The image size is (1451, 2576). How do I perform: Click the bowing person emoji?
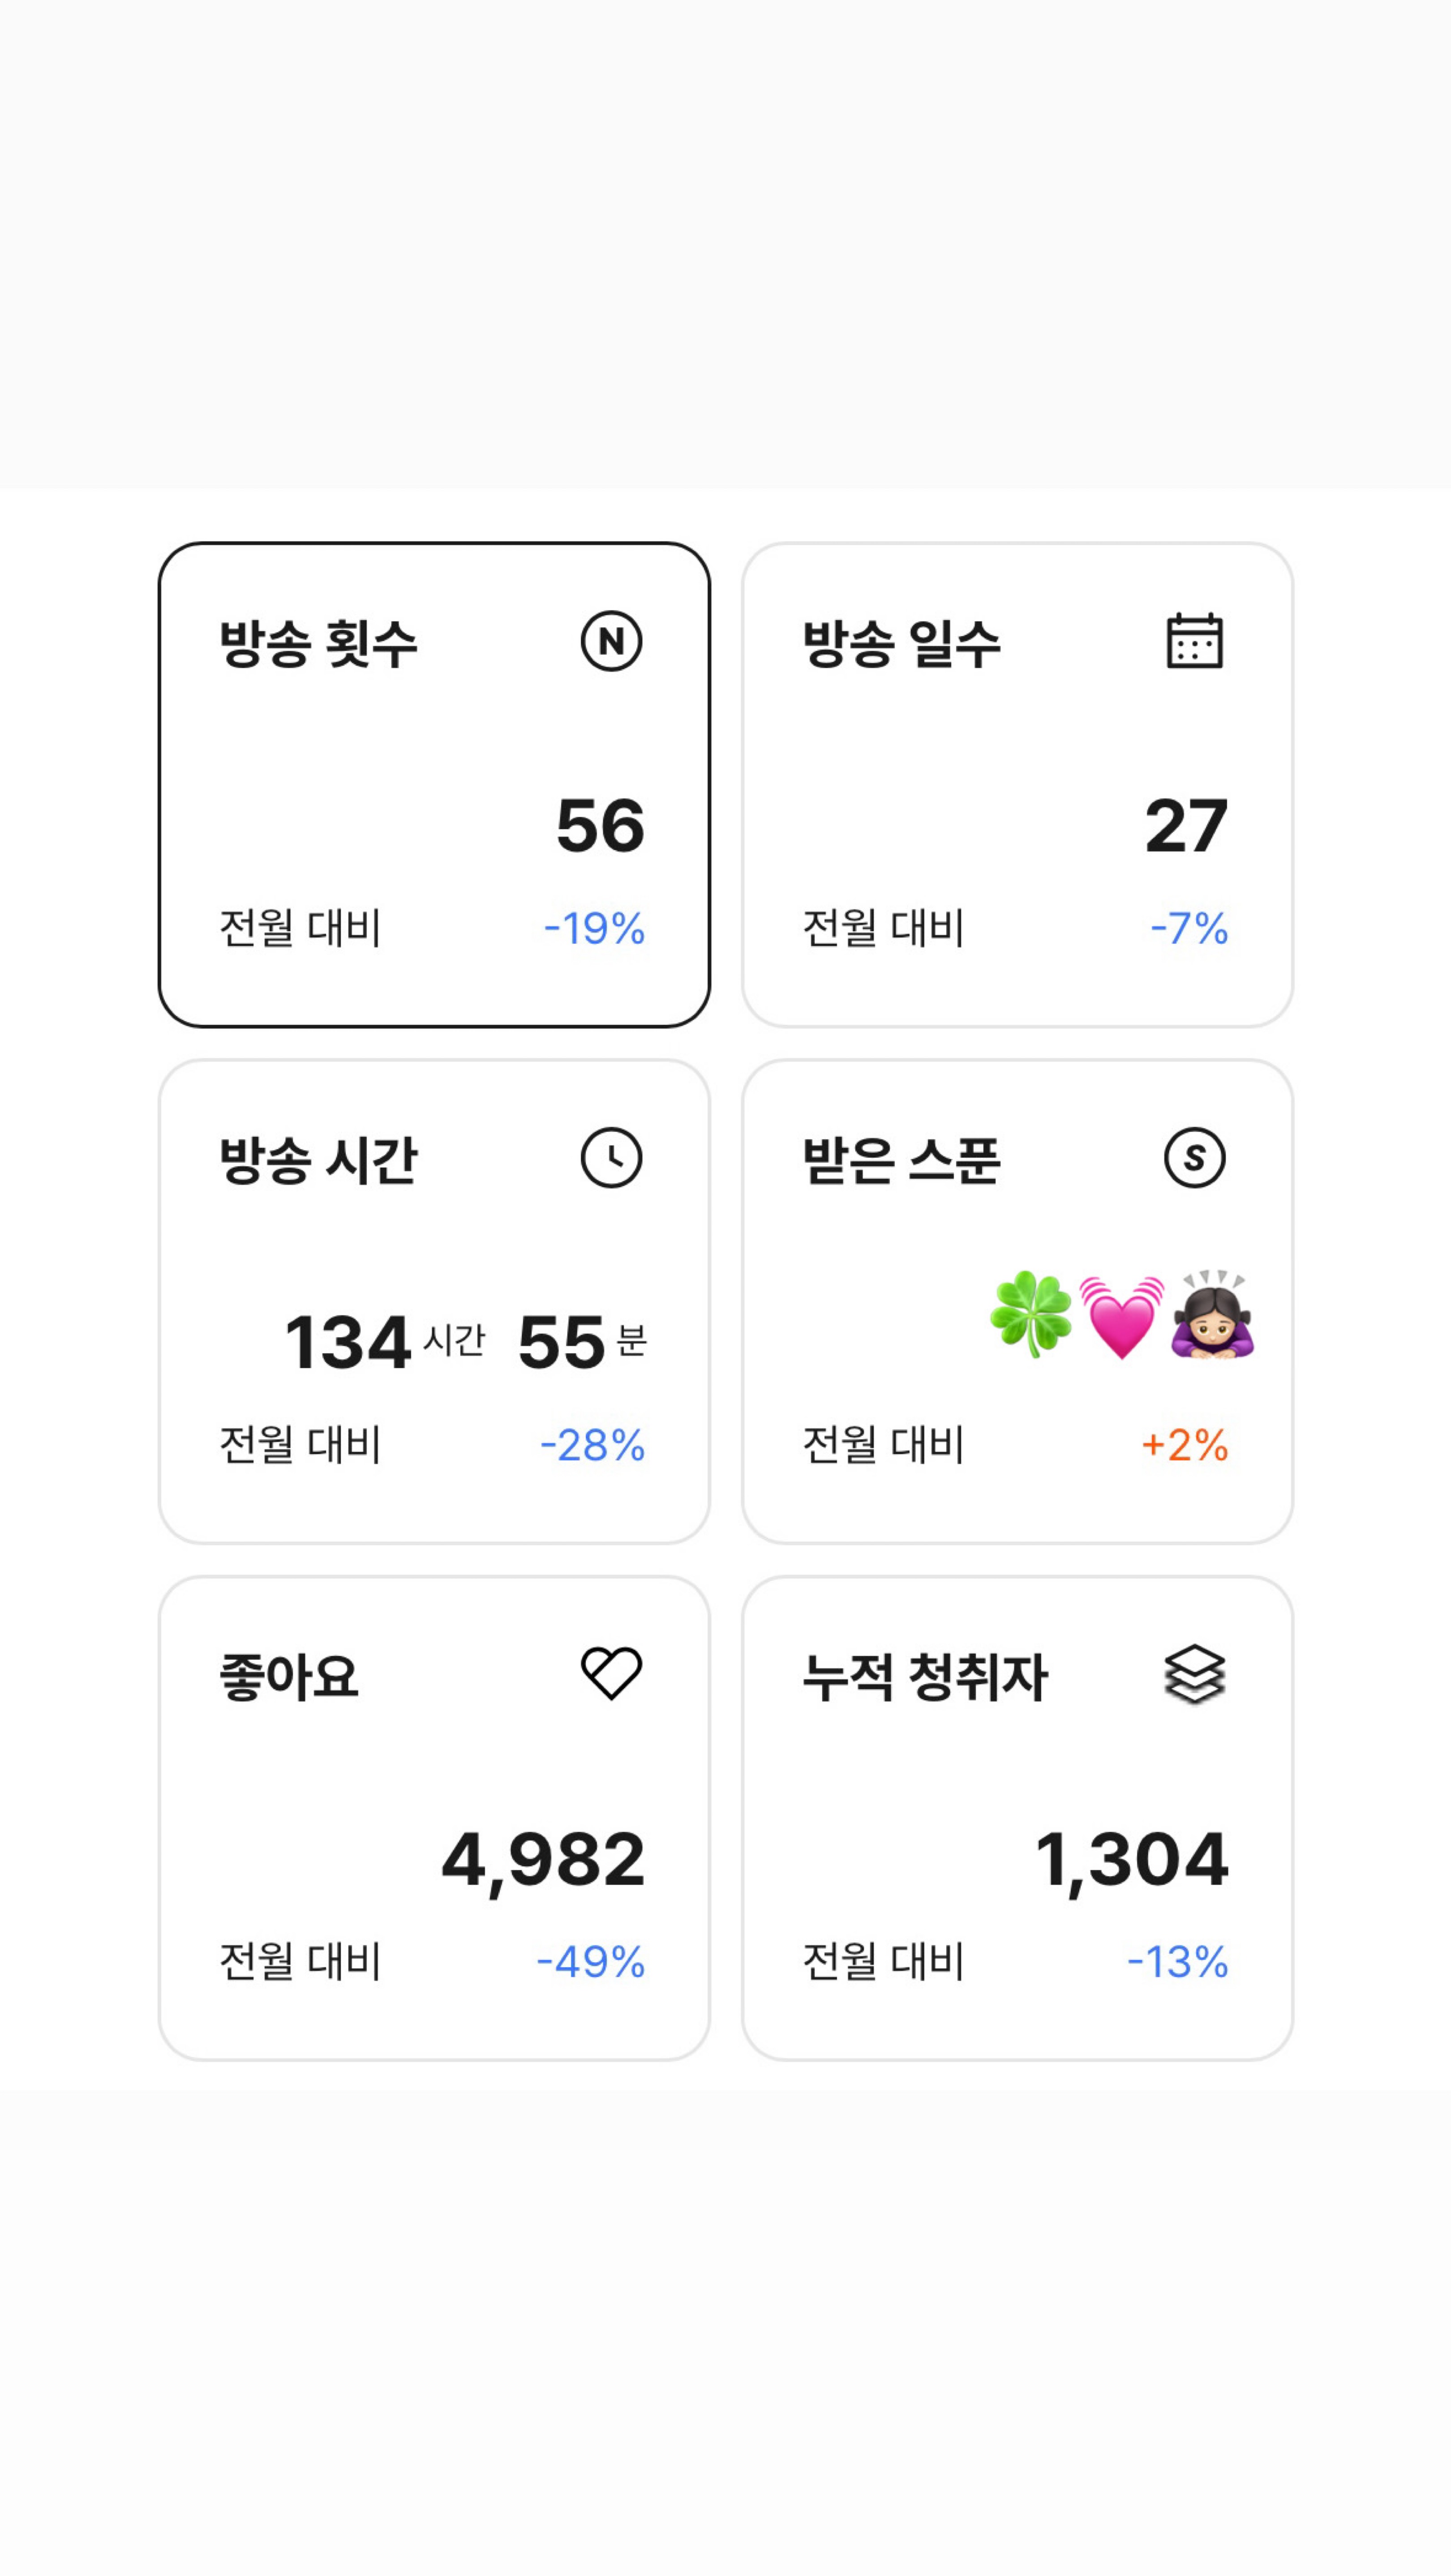click(x=1212, y=1314)
